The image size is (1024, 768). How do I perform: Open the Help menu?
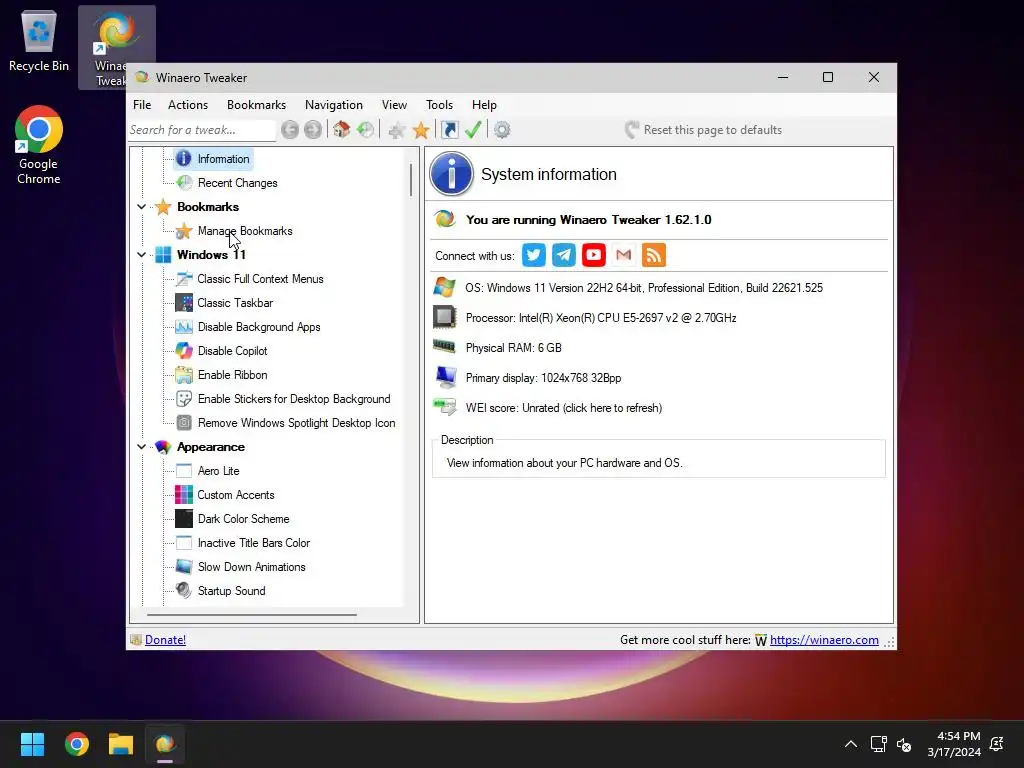(484, 104)
